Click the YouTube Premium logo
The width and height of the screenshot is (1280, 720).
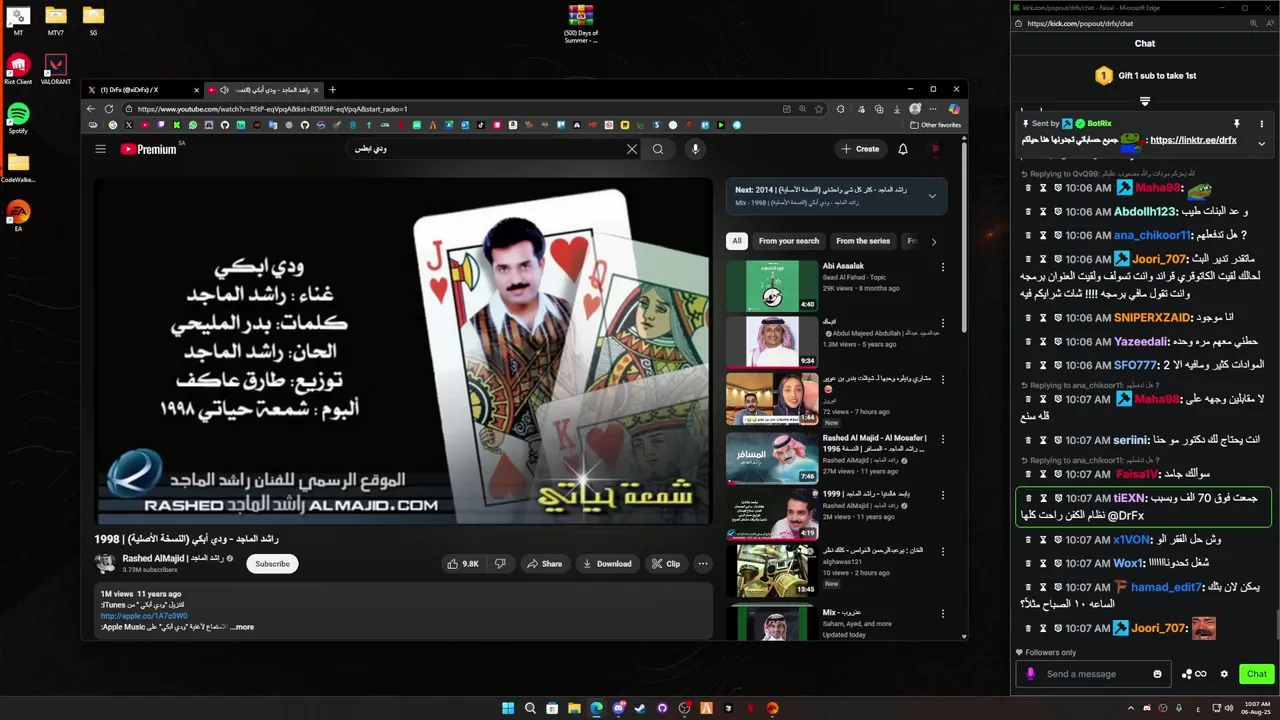(148, 149)
